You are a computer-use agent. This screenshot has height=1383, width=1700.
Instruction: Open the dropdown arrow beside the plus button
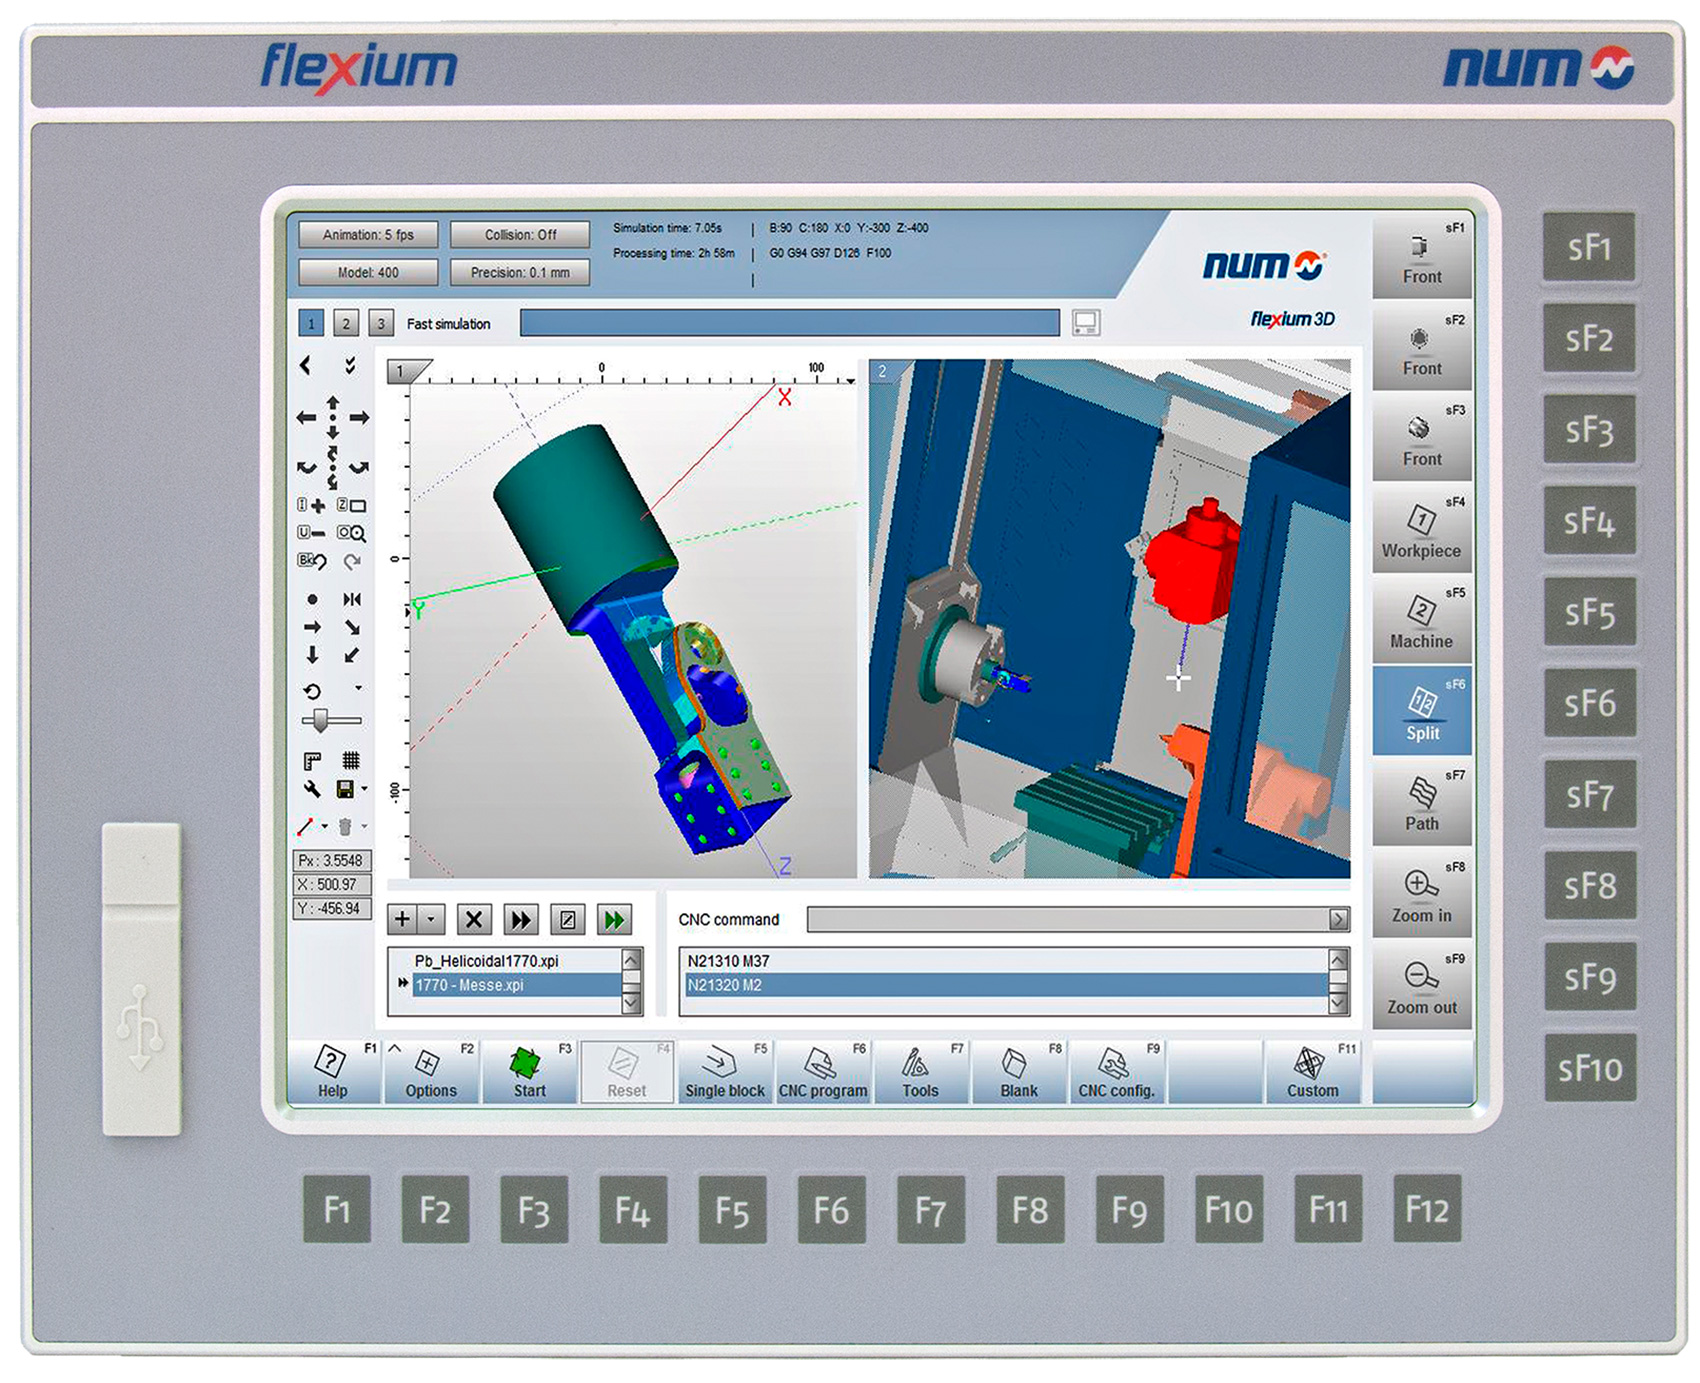coord(431,919)
